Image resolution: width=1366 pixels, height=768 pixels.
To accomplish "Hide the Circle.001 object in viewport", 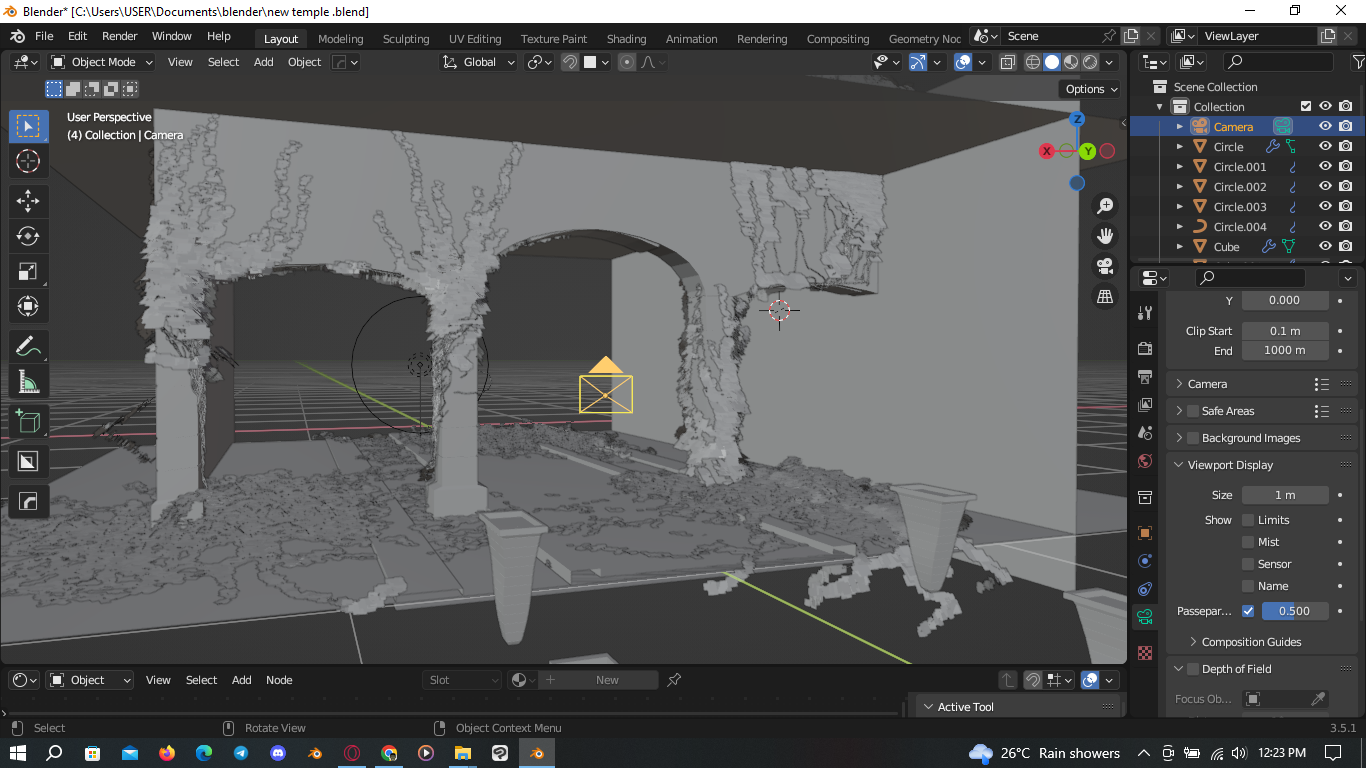I will [1325, 167].
